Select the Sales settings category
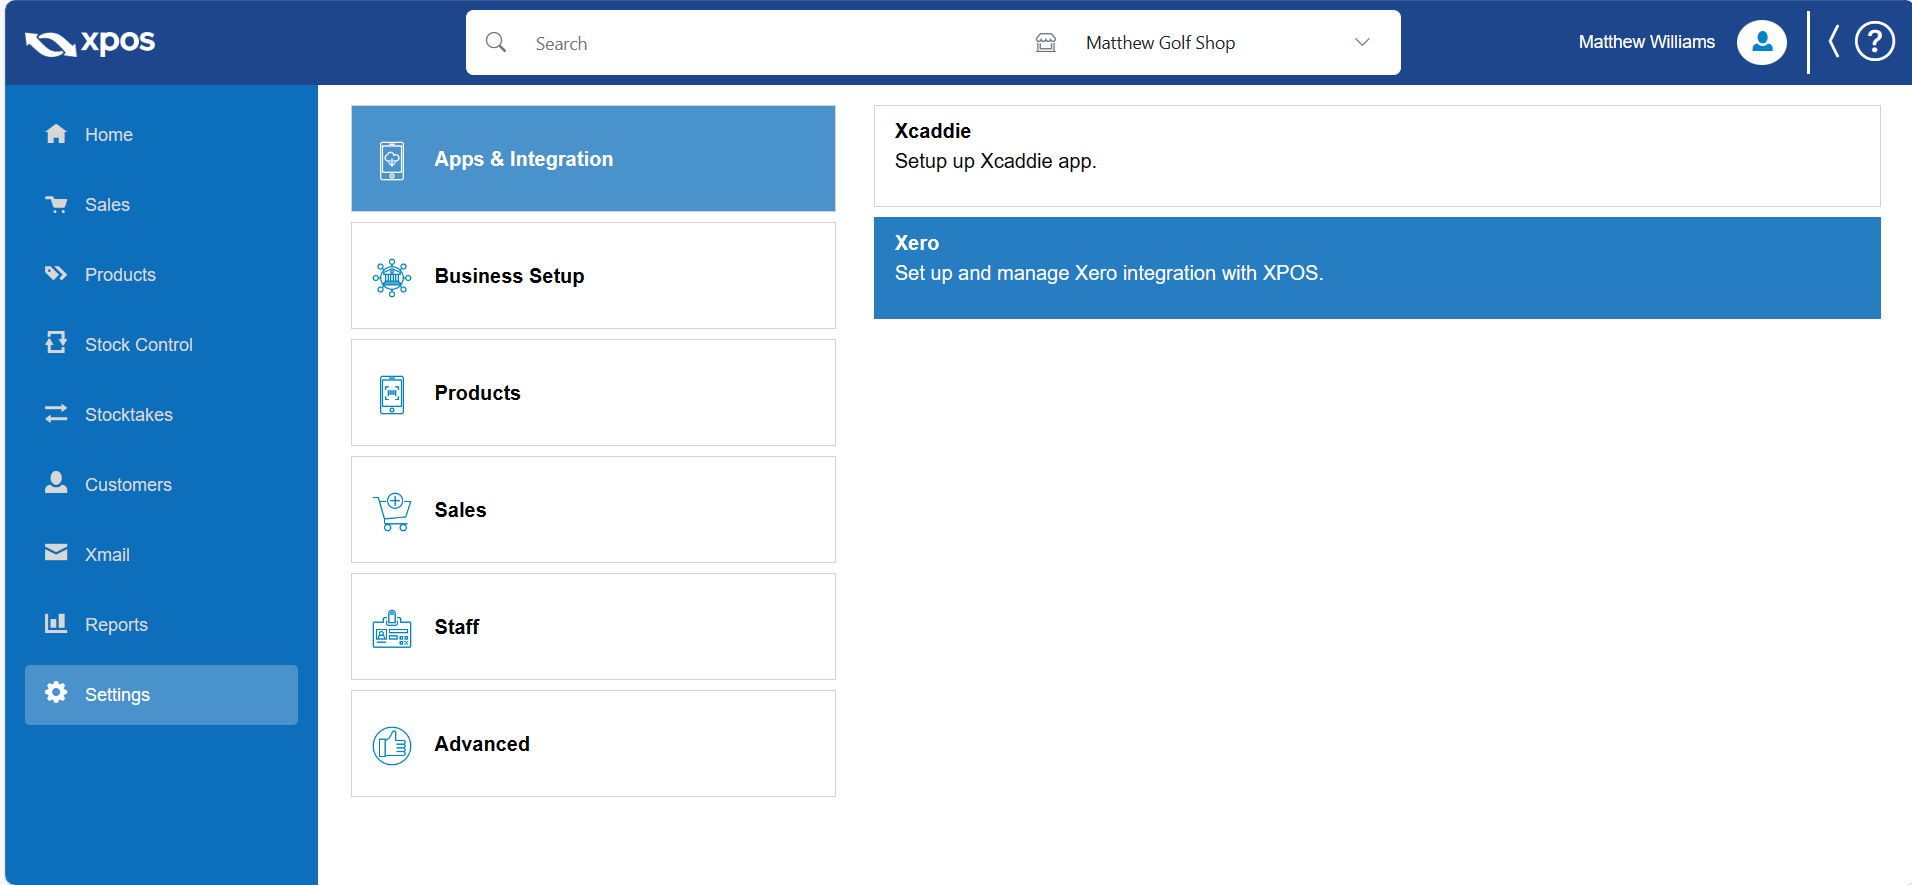This screenshot has width=1912, height=885. click(593, 509)
